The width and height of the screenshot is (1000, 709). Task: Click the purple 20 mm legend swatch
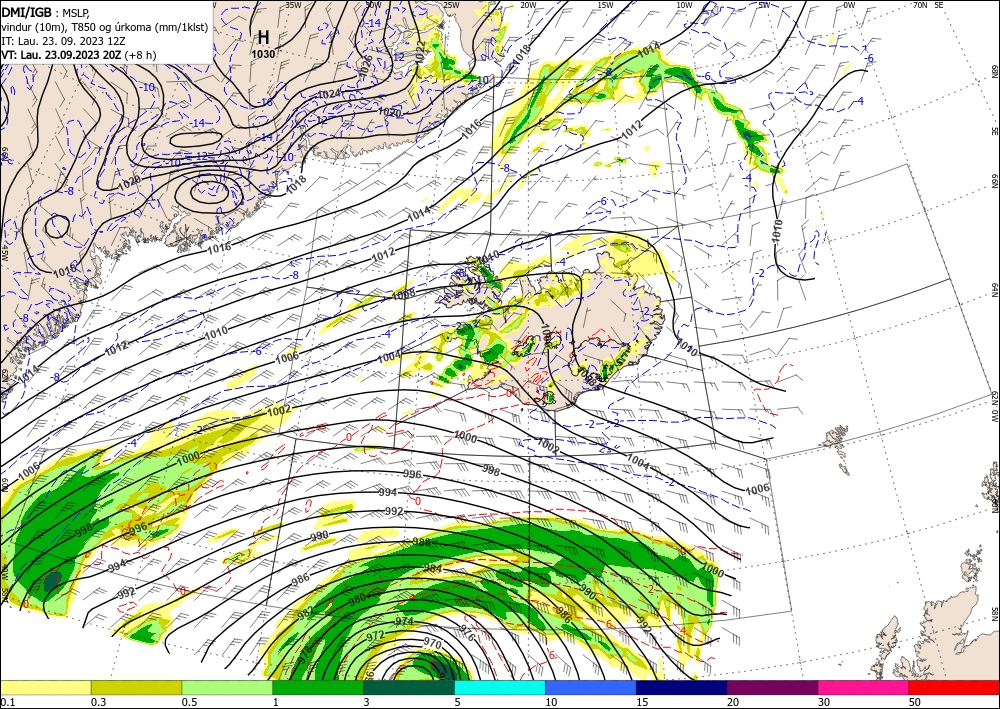coord(772,687)
